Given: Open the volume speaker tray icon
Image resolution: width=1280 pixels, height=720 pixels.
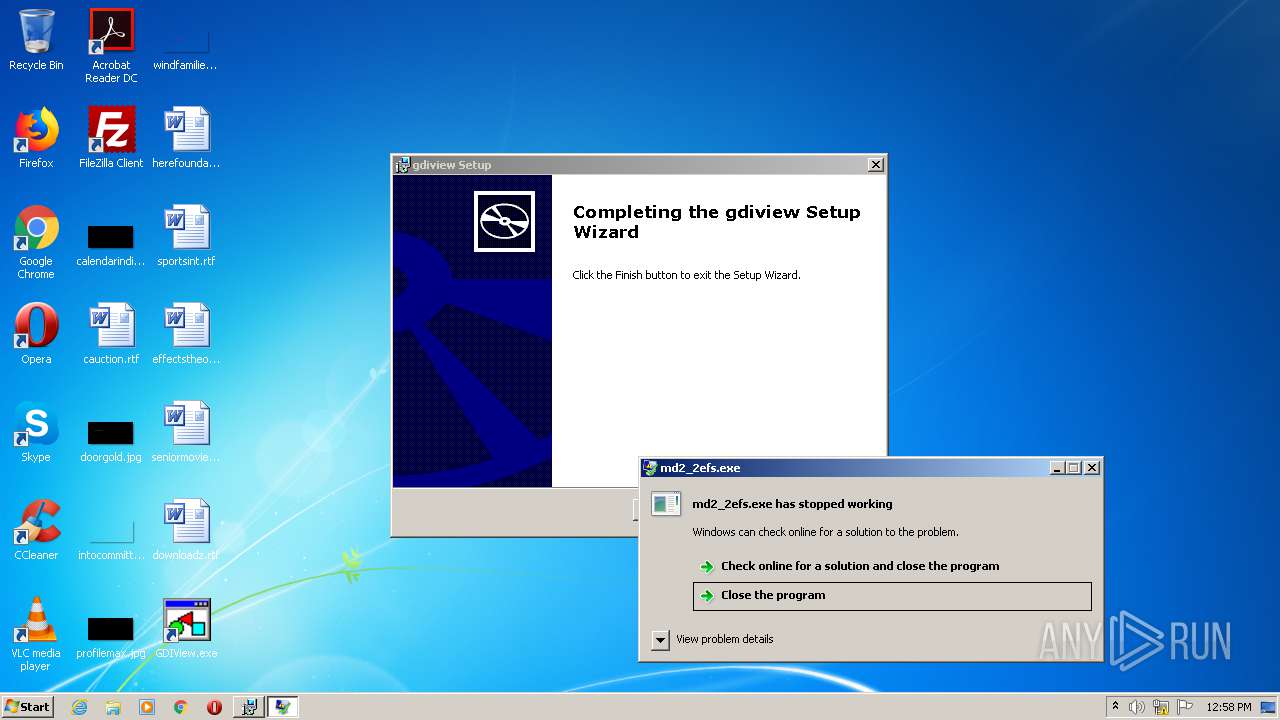Looking at the screenshot, I should click(1137, 707).
